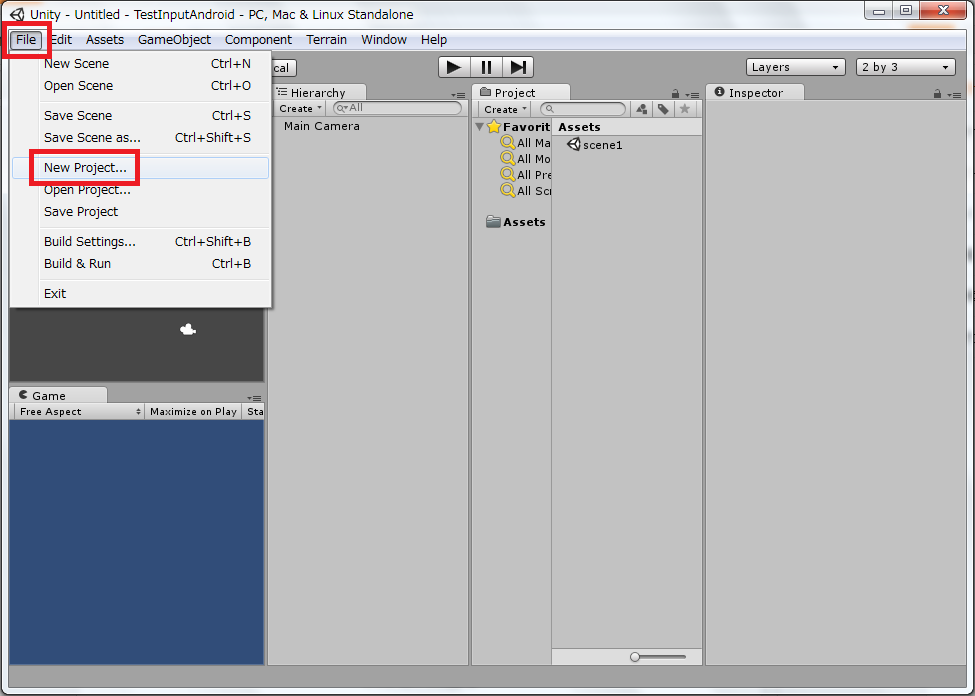Image resolution: width=975 pixels, height=696 pixels.
Task: Choose Build Settings... menu entry
Action: (x=141, y=241)
